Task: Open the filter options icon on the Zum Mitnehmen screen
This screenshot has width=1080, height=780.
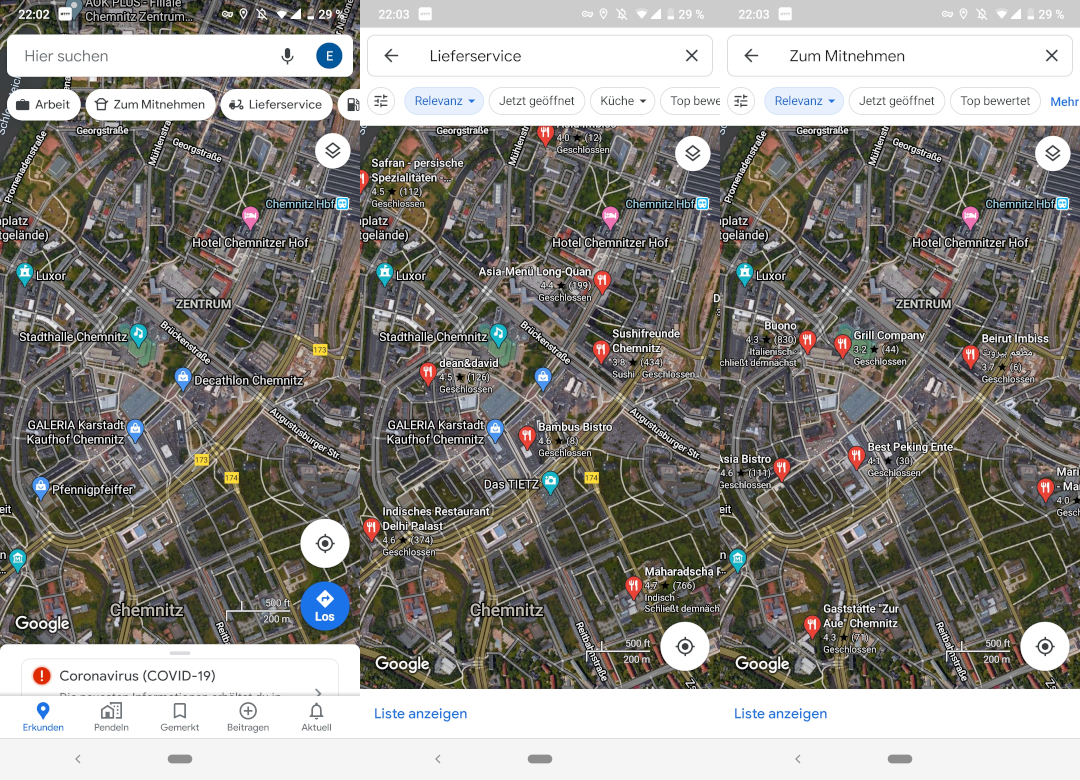Action: pos(741,101)
